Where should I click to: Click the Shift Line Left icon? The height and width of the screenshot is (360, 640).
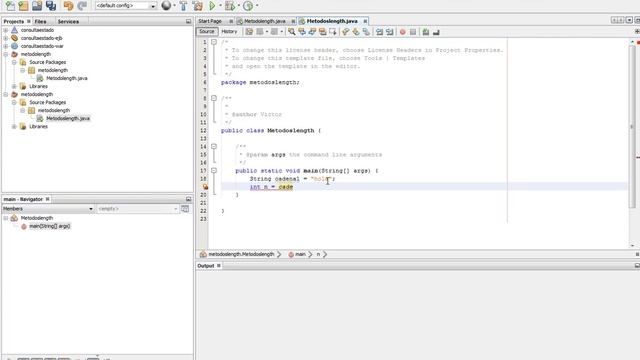pos(379,32)
